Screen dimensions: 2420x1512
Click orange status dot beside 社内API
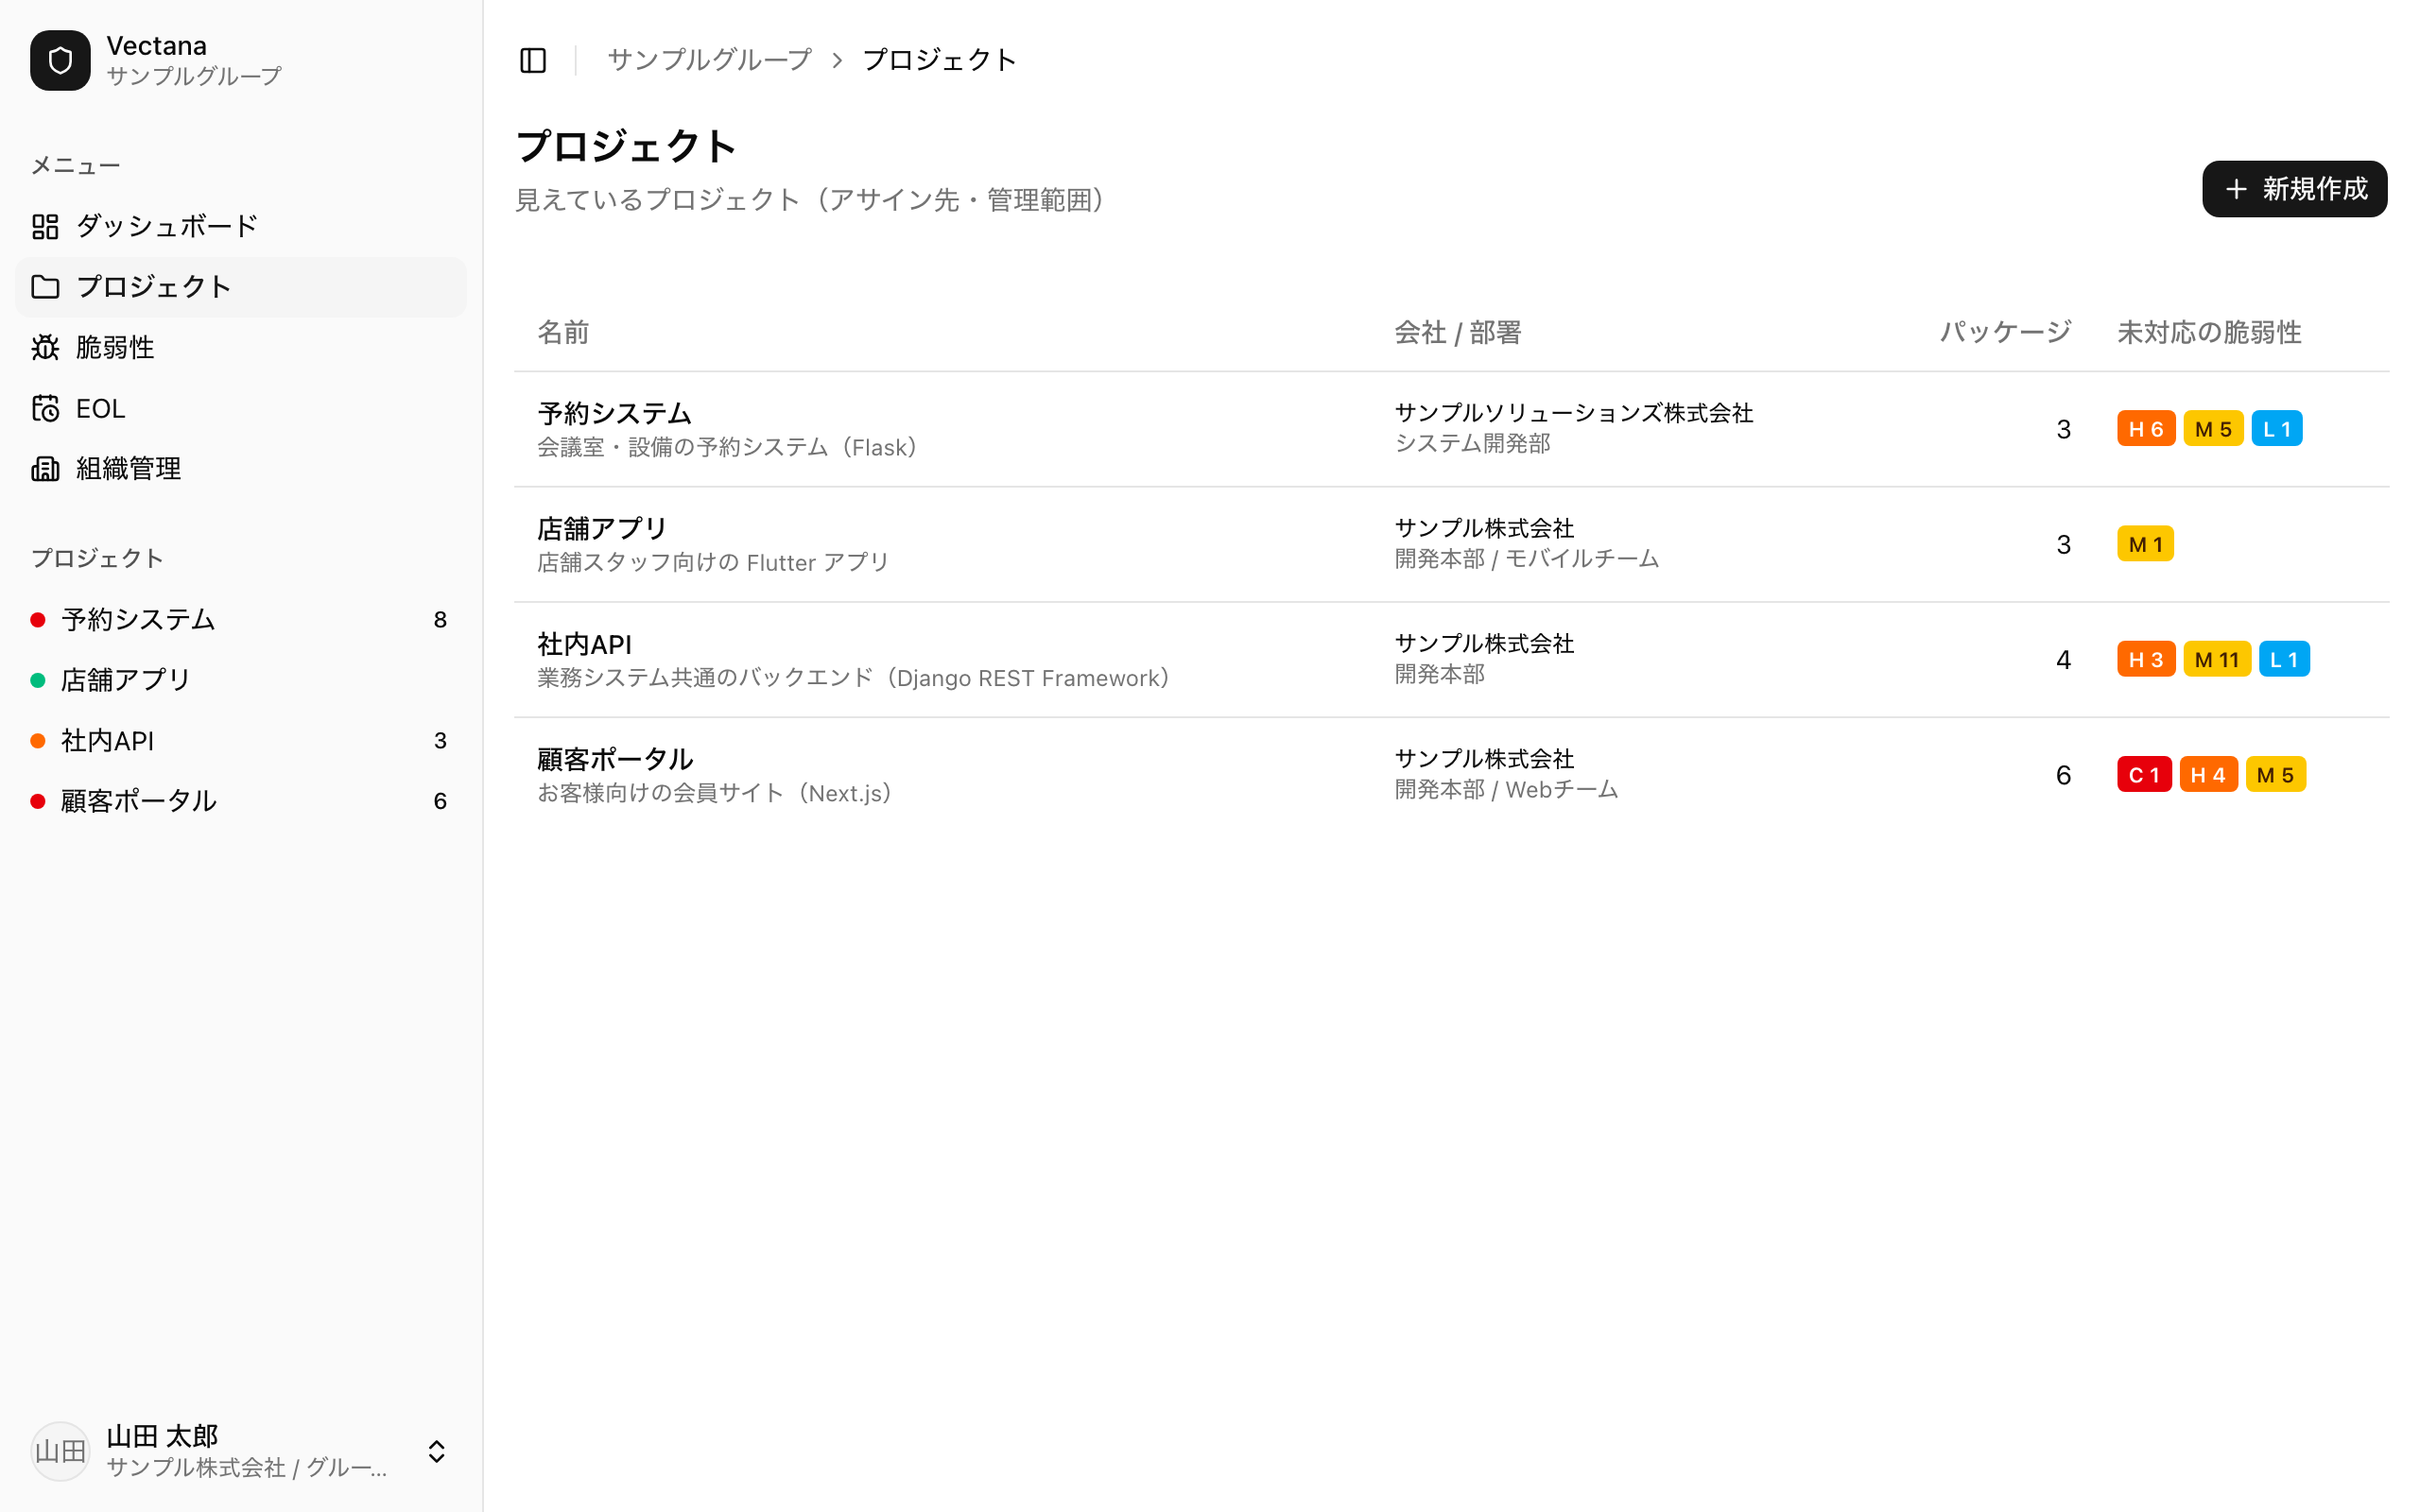click(x=38, y=741)
